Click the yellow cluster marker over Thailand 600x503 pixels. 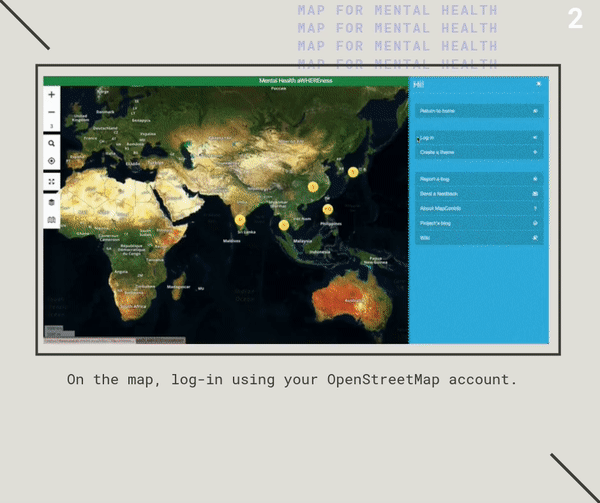[284, 225]
